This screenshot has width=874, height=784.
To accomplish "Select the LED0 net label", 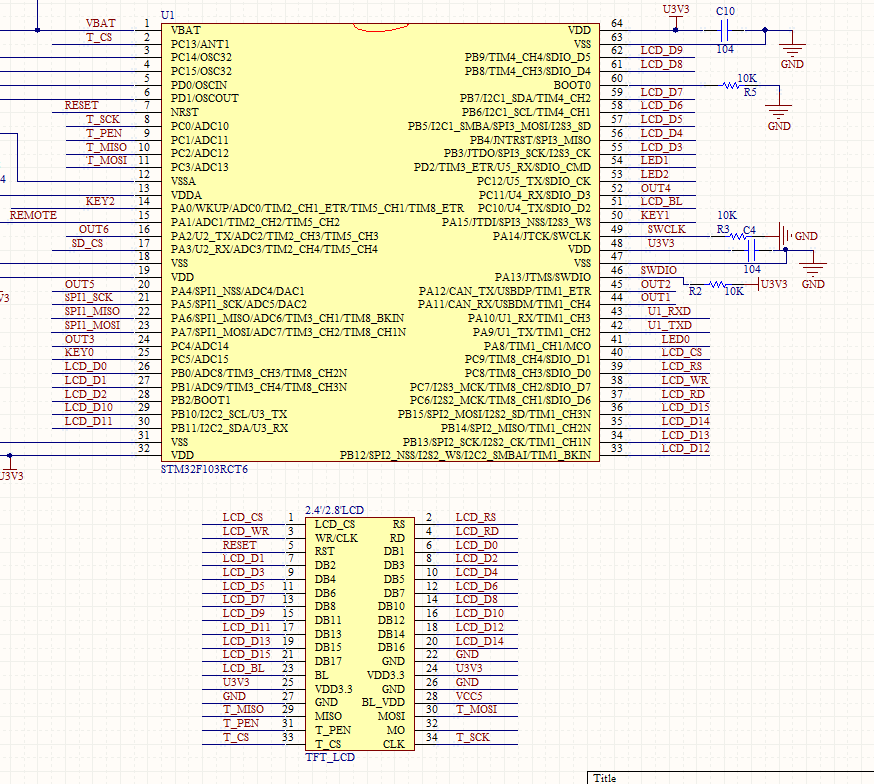I will pos(676,339).
